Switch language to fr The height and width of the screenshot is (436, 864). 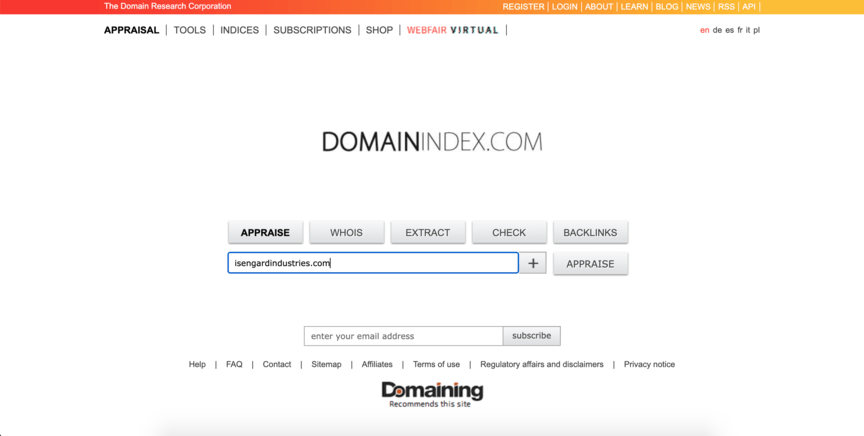(740, 30)
